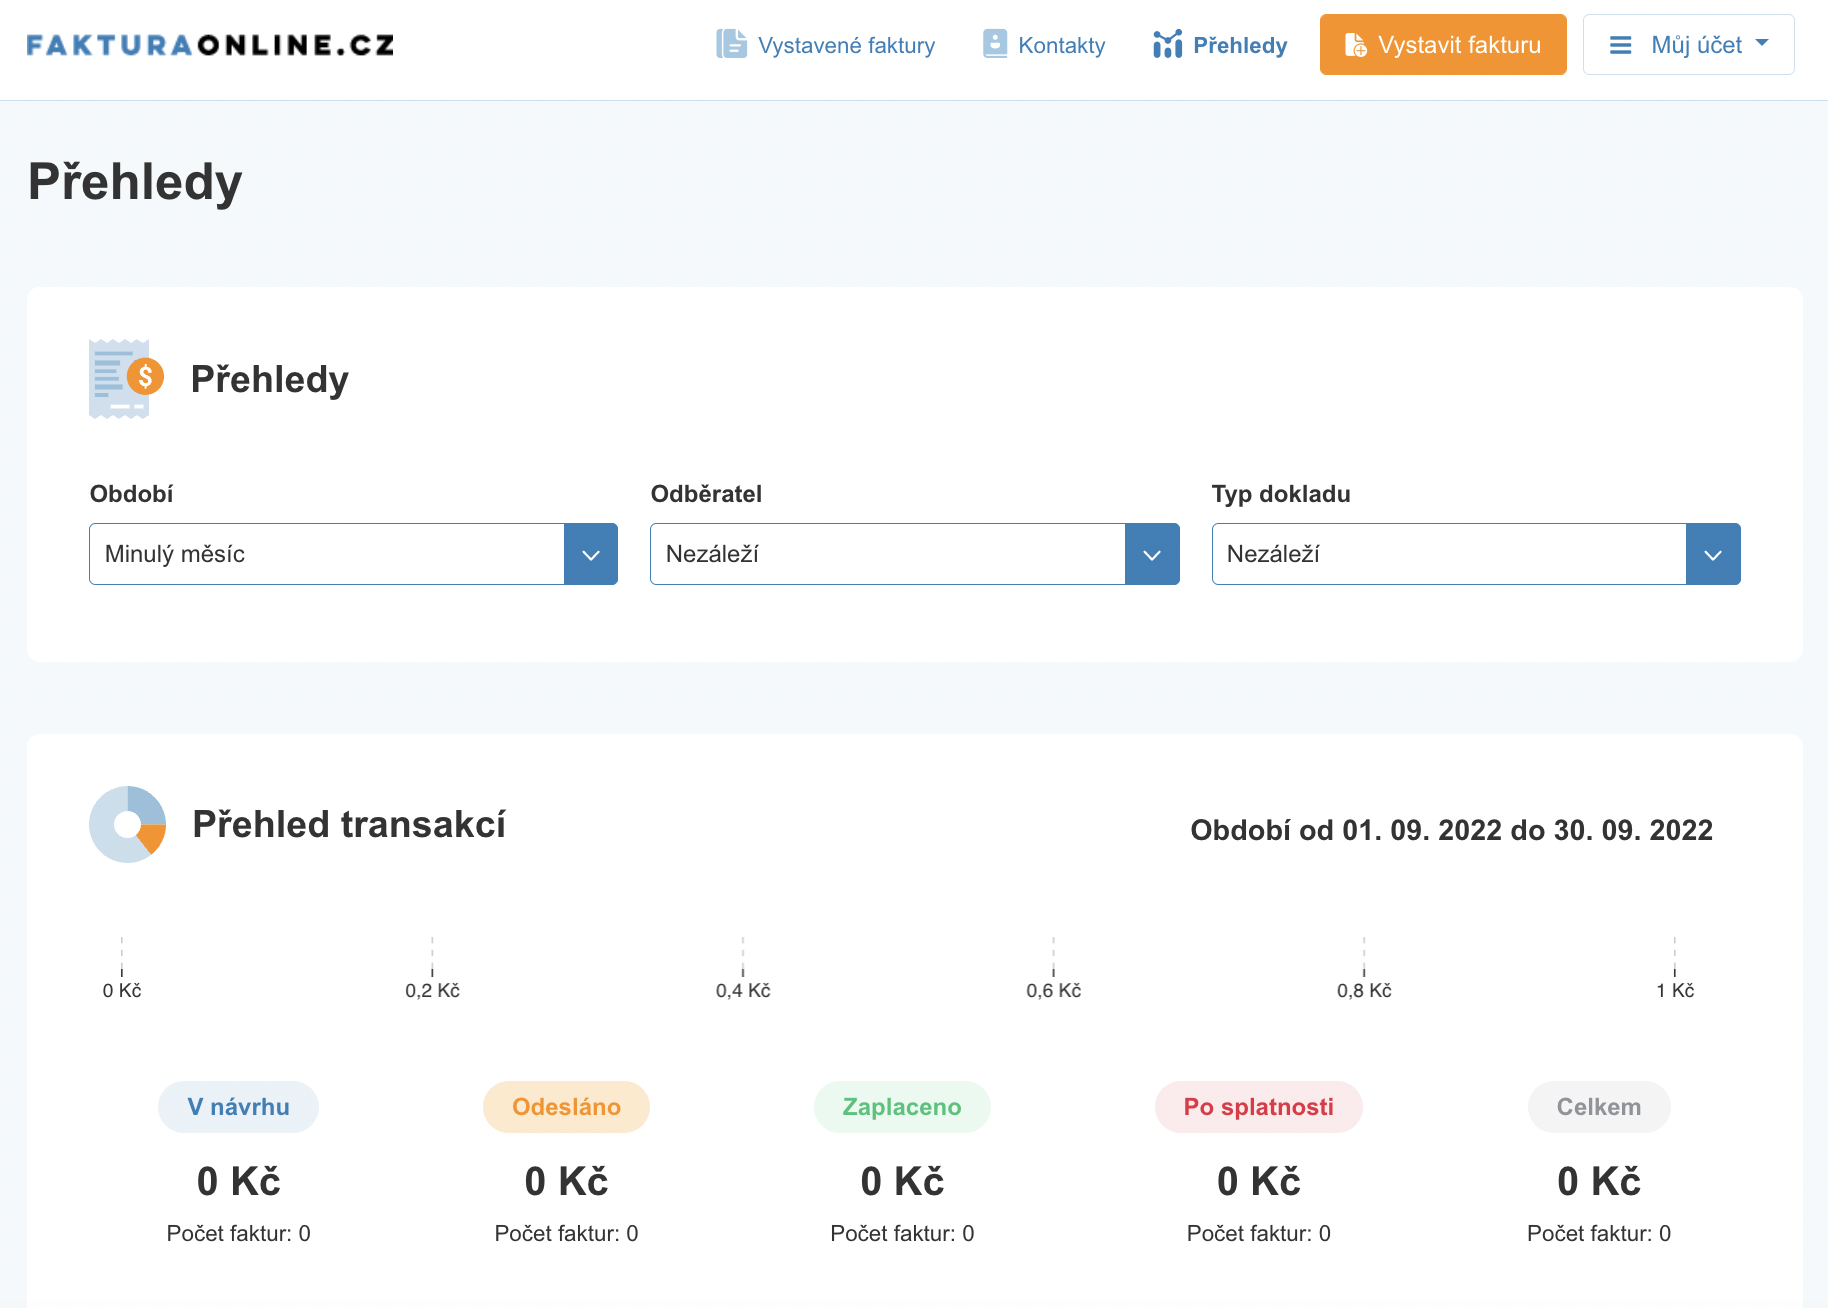Click the receipt icon beside Přehledy heading
The image size is (1828, 1308).
(125, 379)
